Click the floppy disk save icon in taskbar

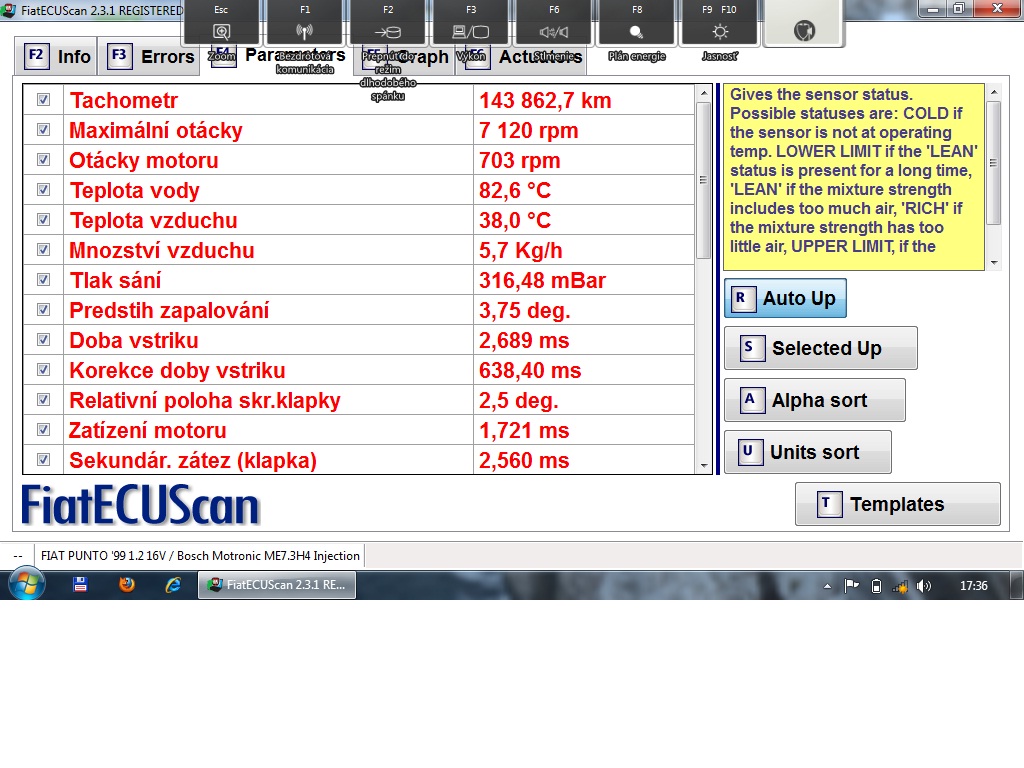tap(81, 585)
